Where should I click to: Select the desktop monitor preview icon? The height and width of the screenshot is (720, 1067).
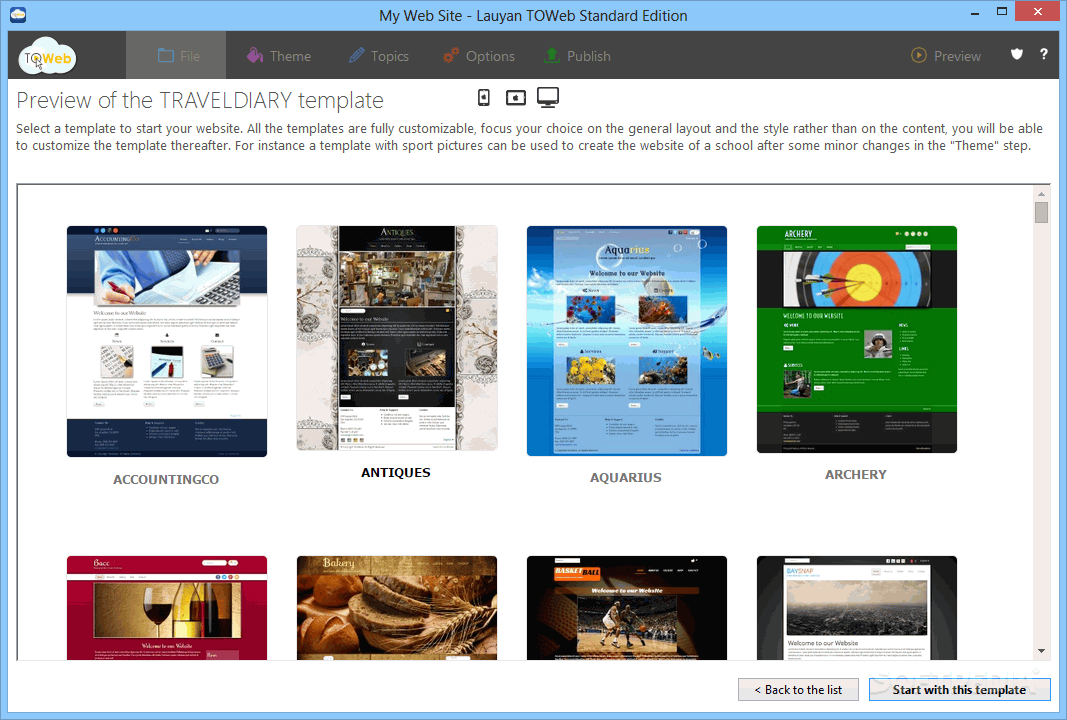(x=548, y=97)
